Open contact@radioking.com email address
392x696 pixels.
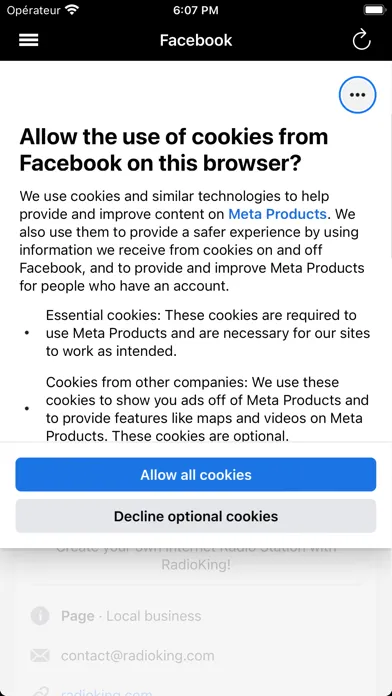pos(138,656)
